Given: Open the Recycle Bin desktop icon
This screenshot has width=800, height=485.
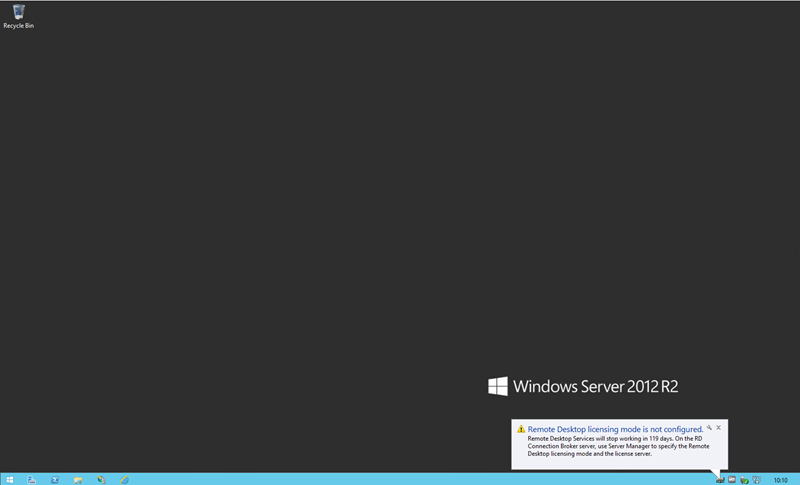Looking at the screenshot, I should (19, 12).
